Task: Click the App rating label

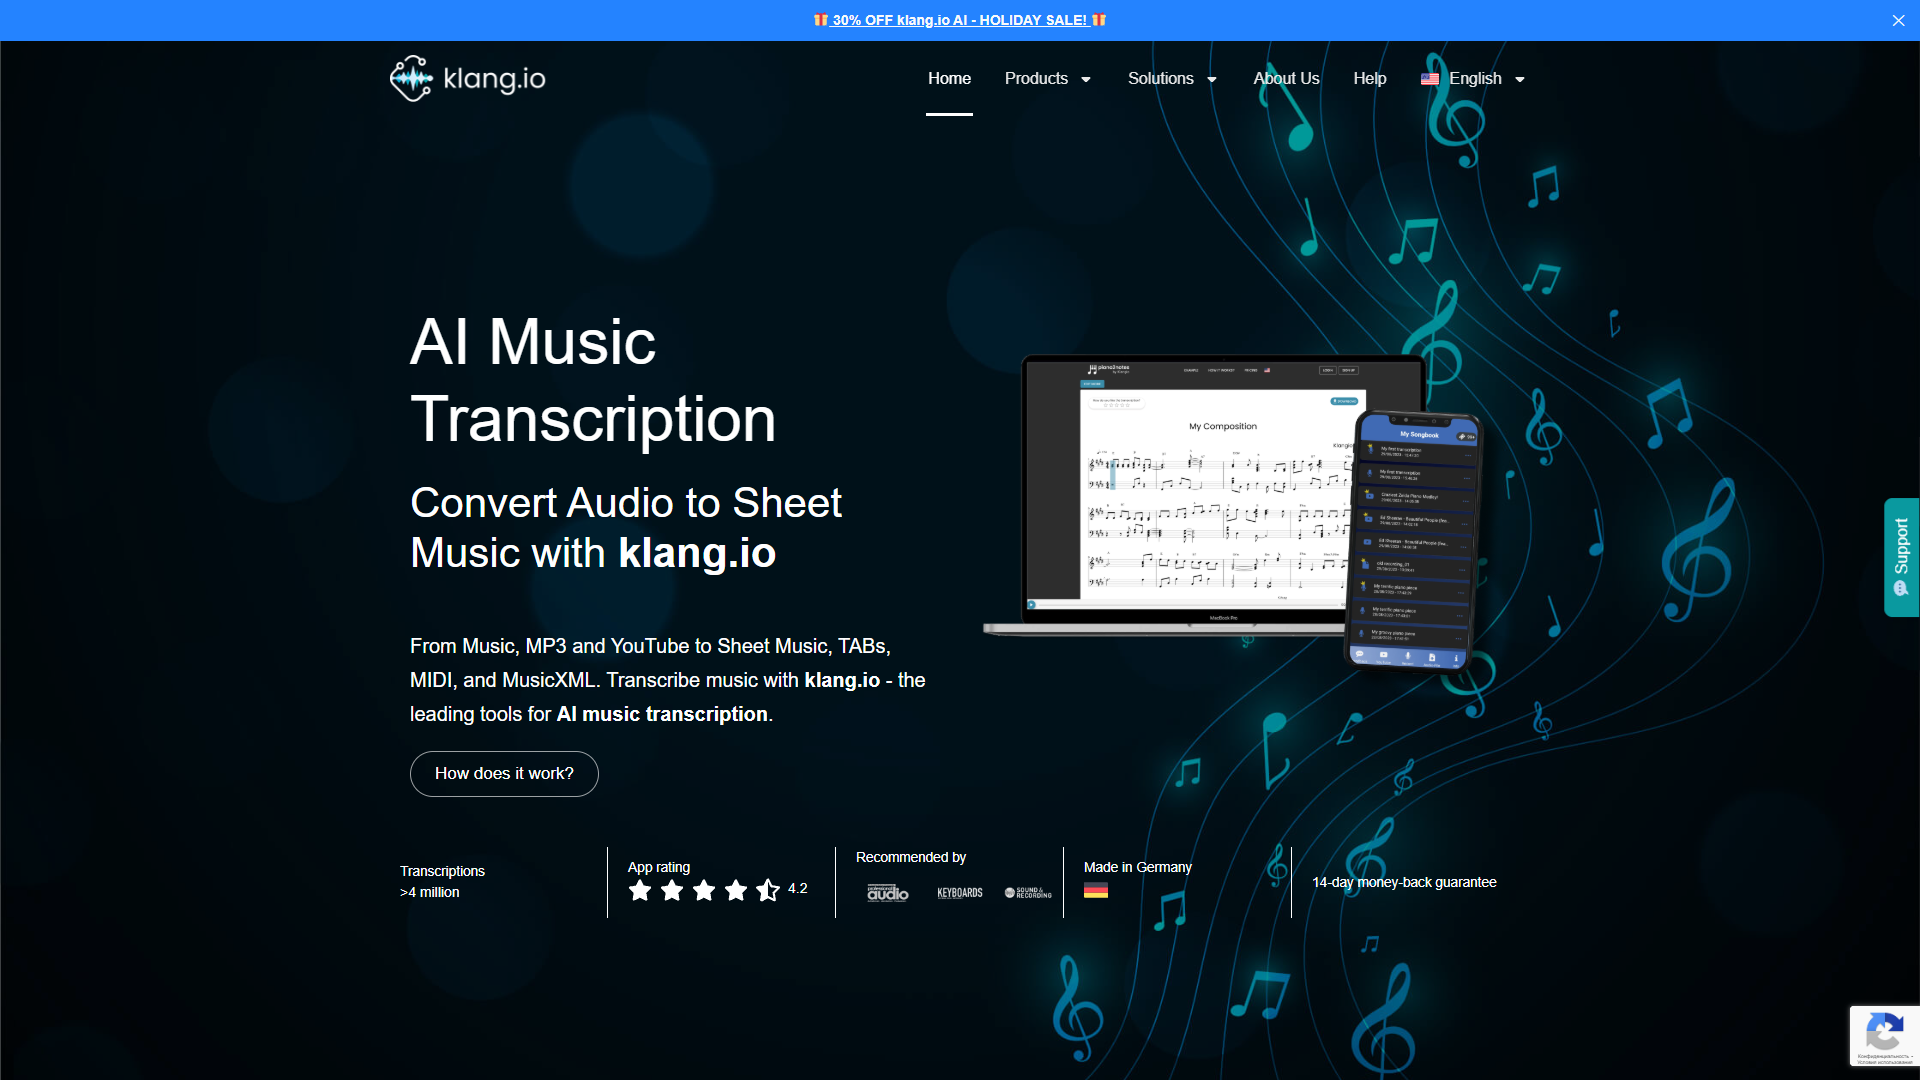Action: 659,867
